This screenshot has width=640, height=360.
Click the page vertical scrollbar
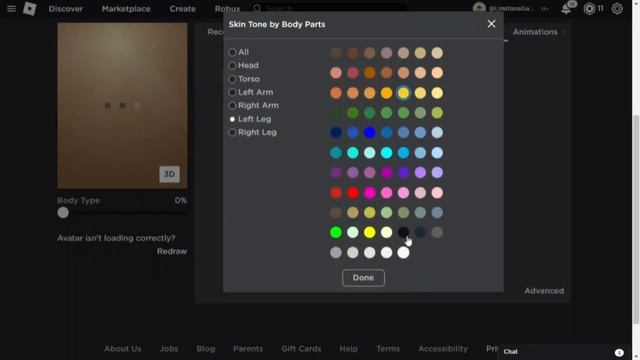tap(636, 220)
